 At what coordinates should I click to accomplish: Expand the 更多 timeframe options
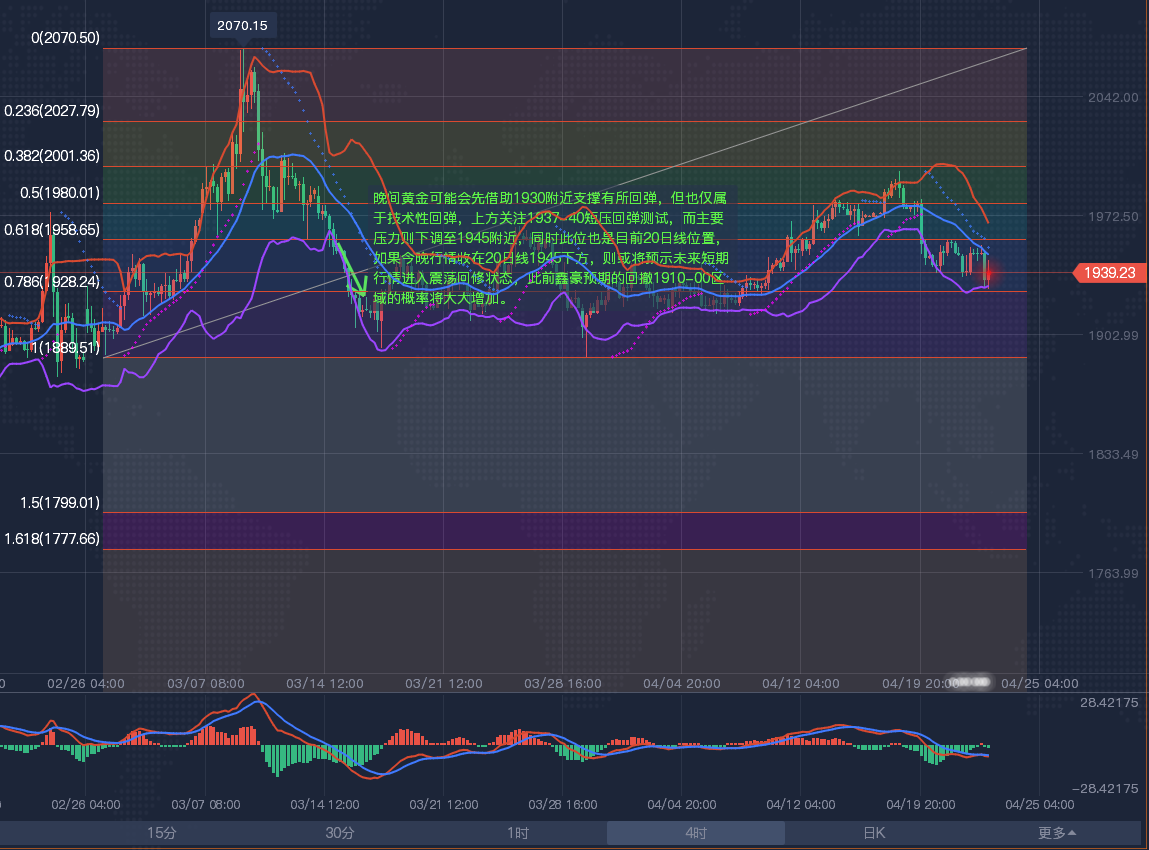pos(1057,833)
